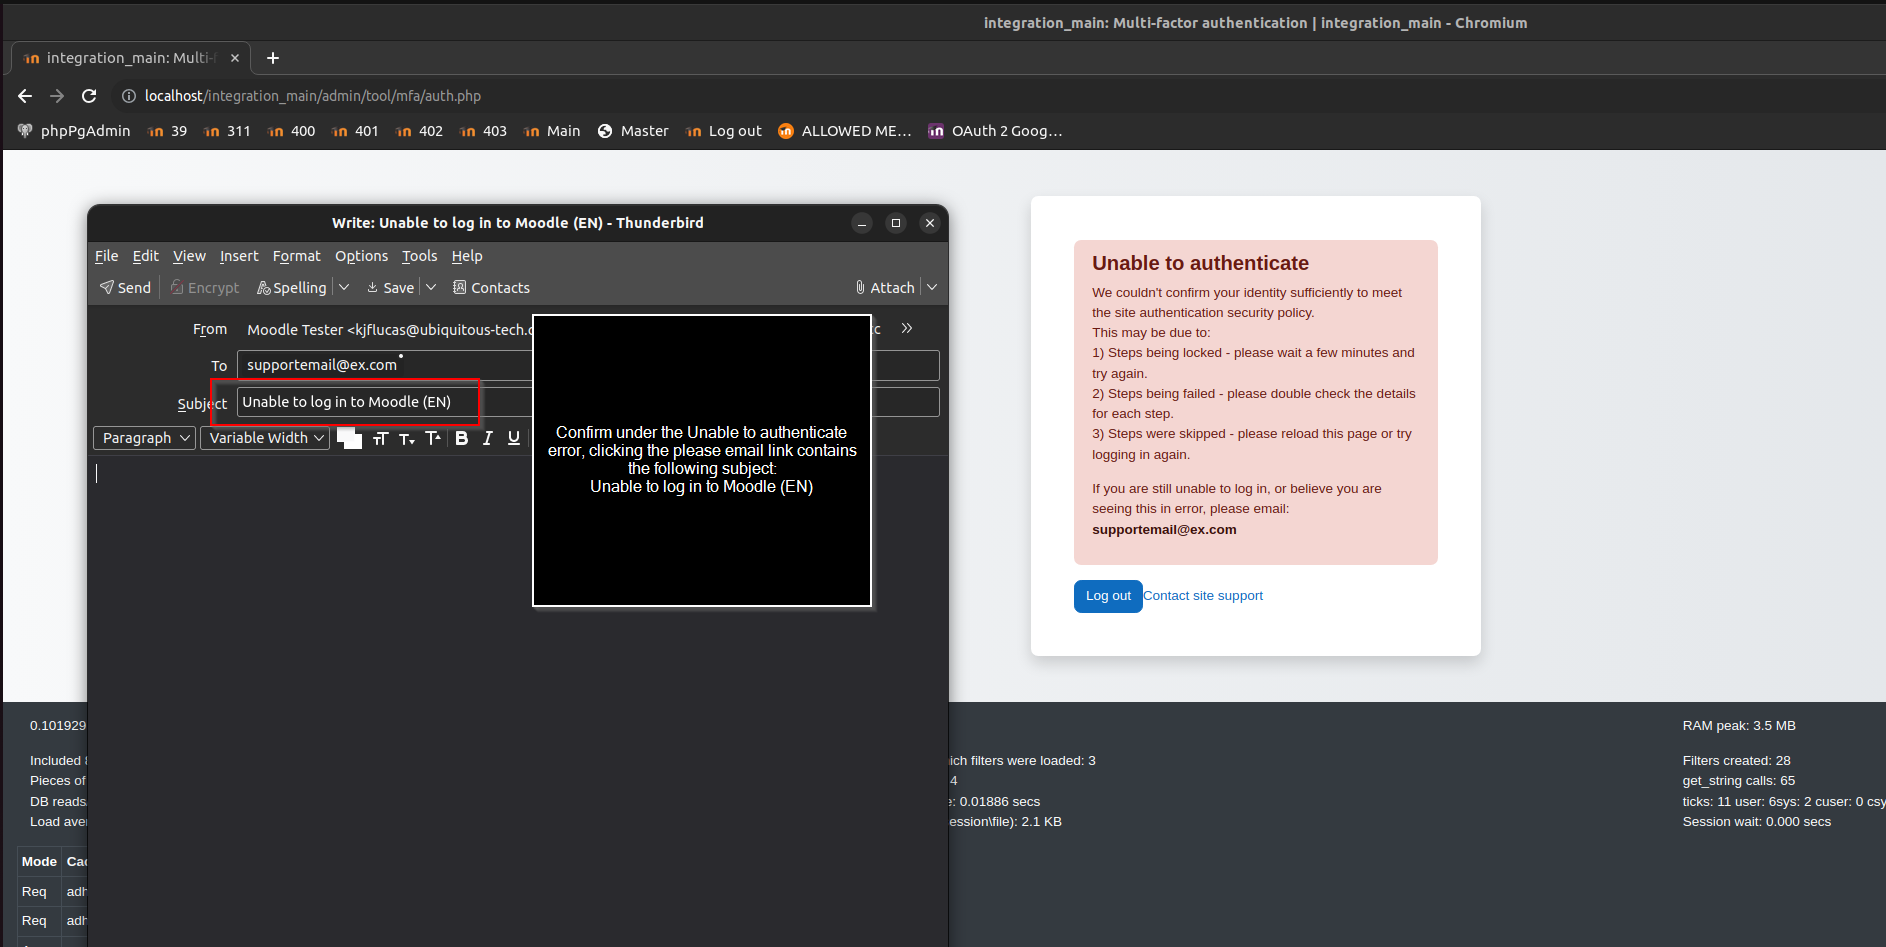Save the message draft
Screen dimensions: 1886x947
[390, 288]
